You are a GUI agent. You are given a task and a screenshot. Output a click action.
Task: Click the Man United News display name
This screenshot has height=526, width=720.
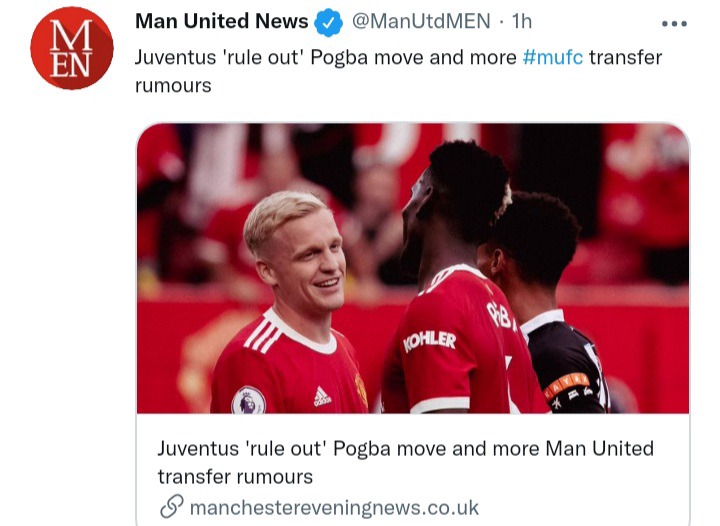pyautogui.click(x=221, y=22)
